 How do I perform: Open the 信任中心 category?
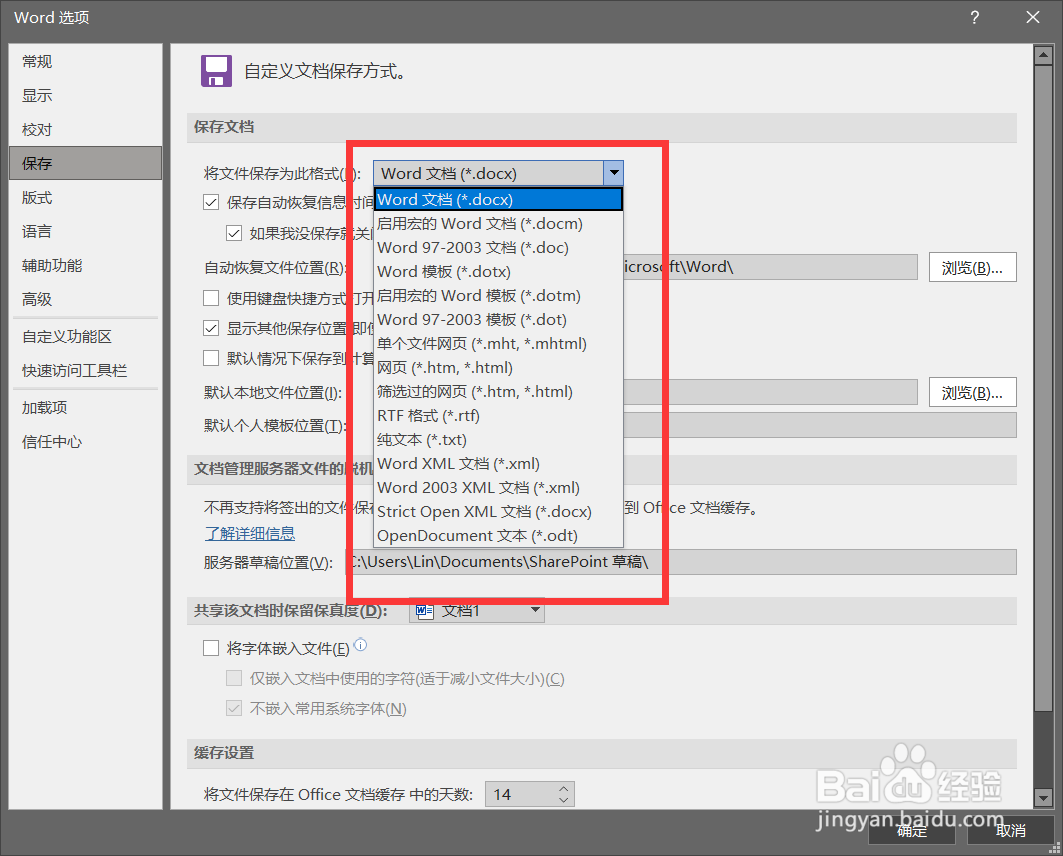85,442
